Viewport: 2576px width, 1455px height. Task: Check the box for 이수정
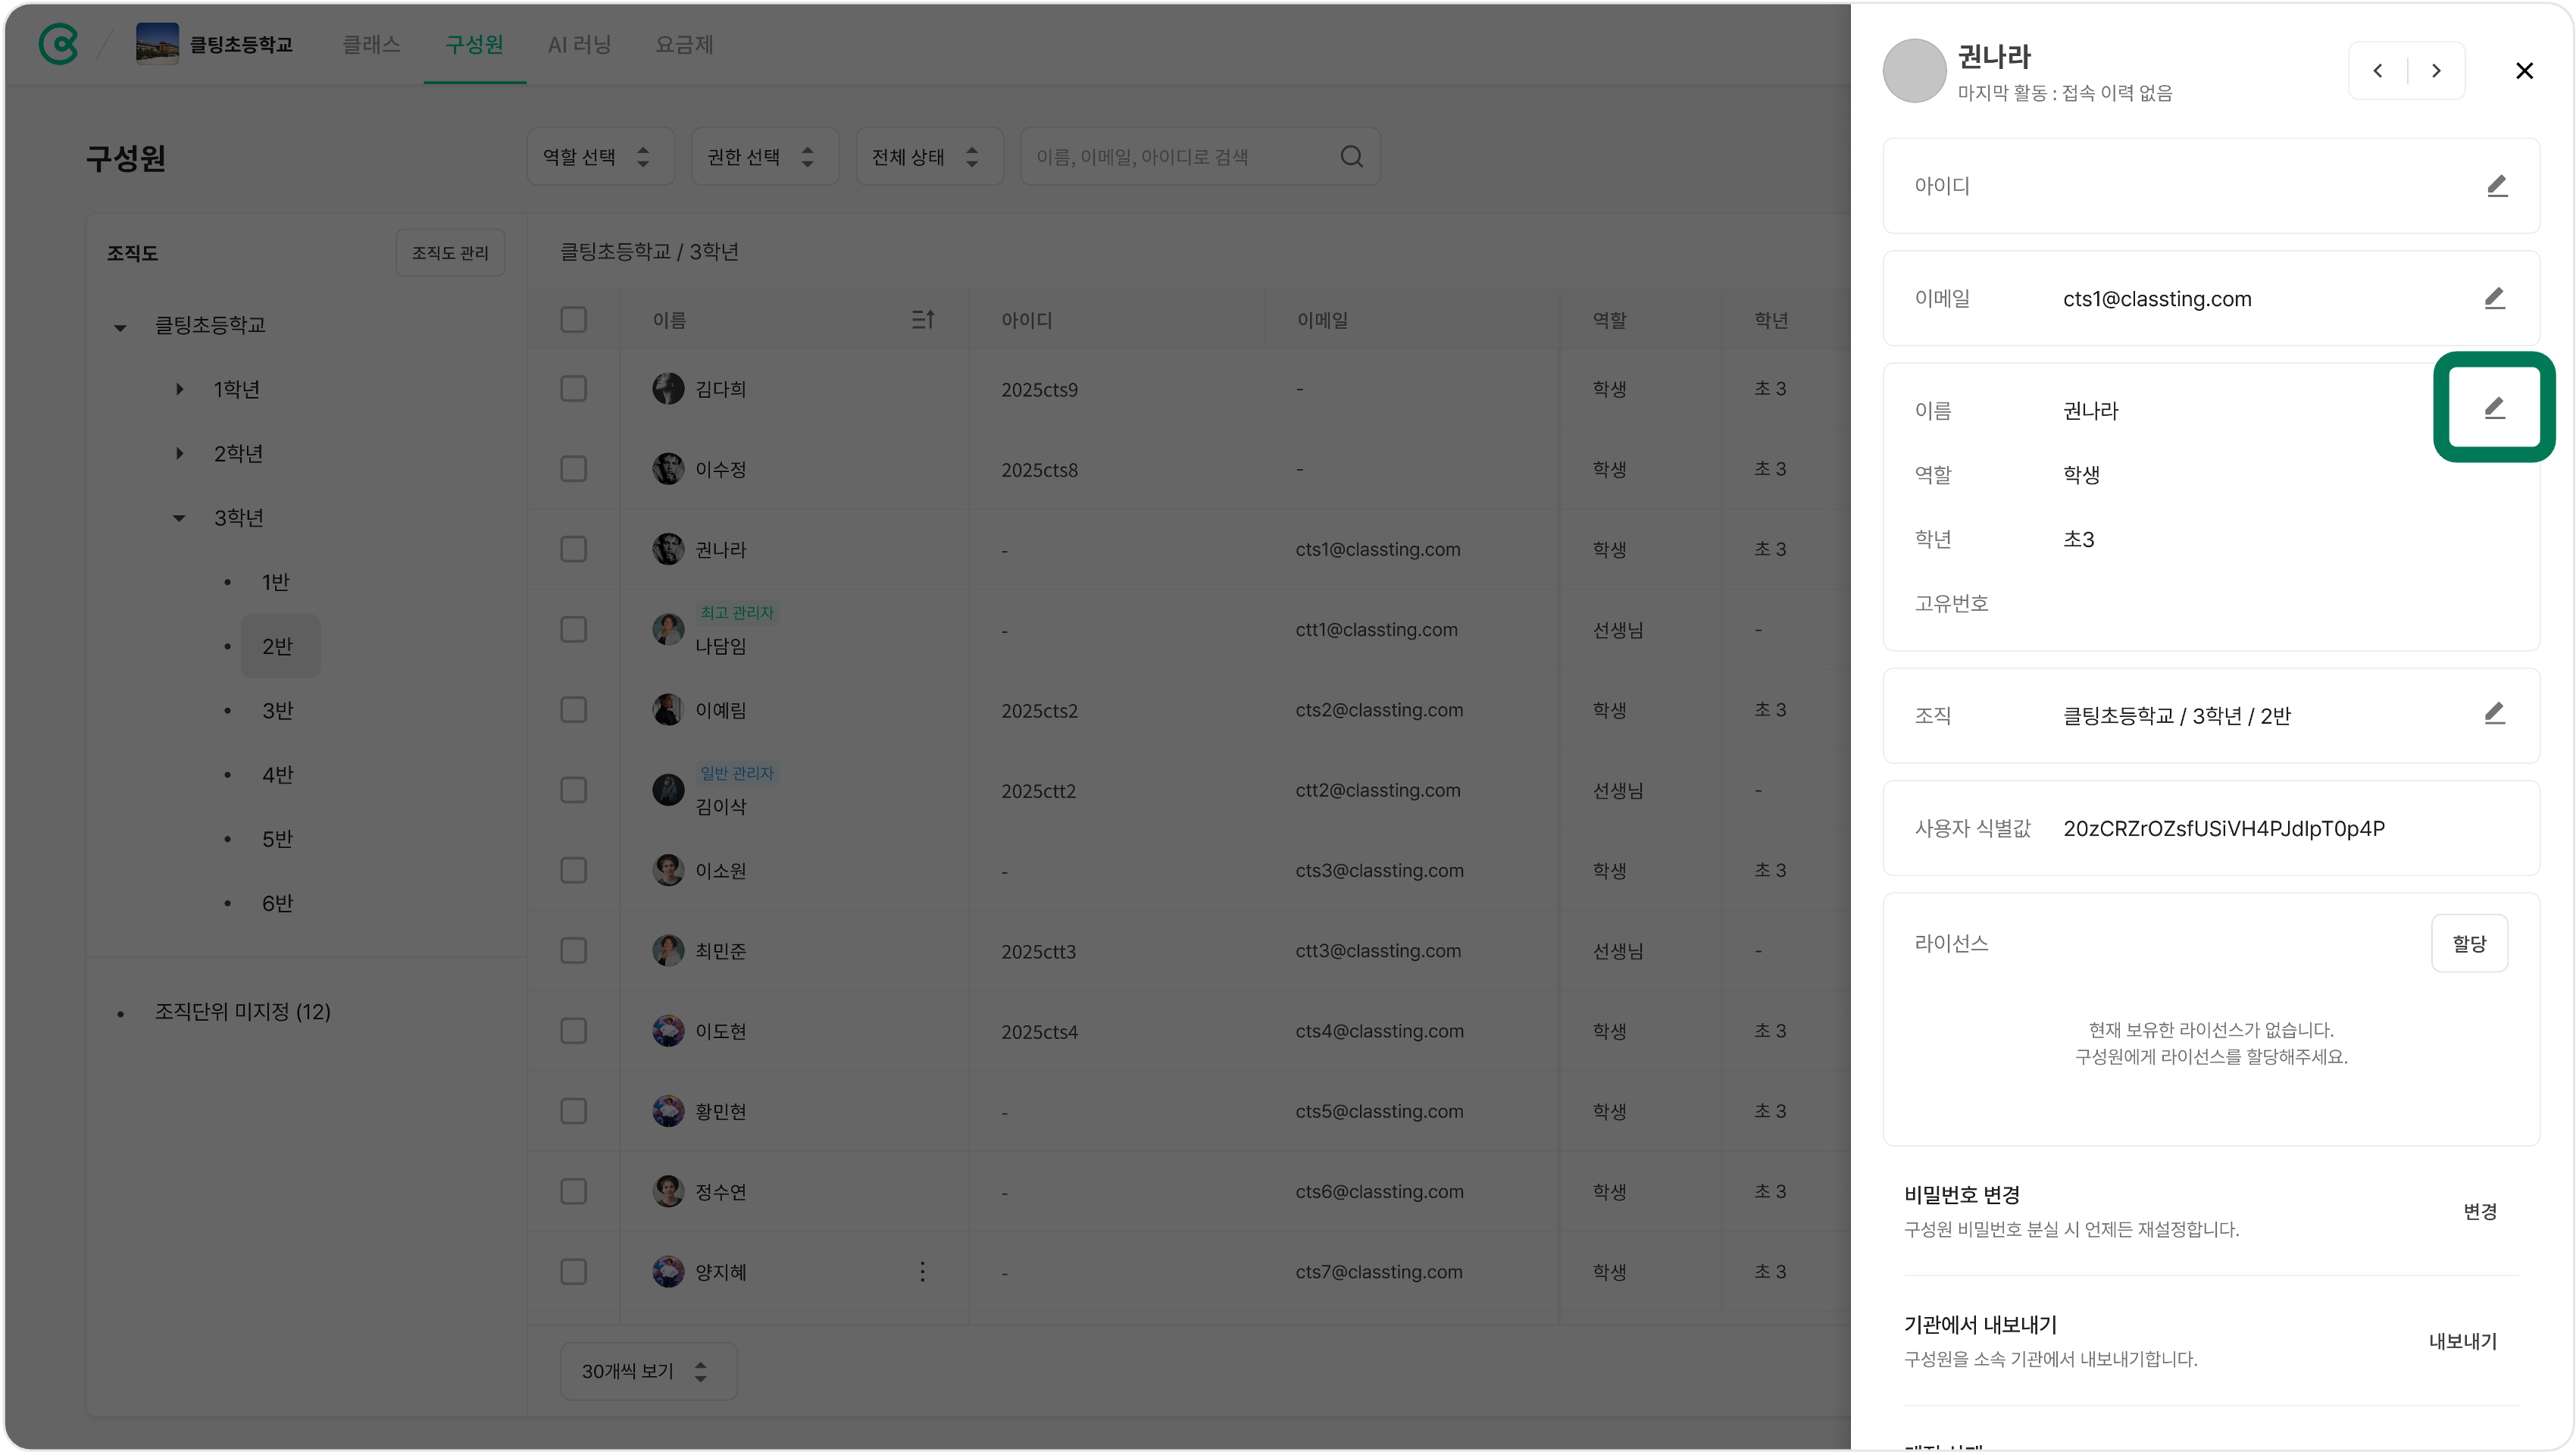(x=573, y=469)
